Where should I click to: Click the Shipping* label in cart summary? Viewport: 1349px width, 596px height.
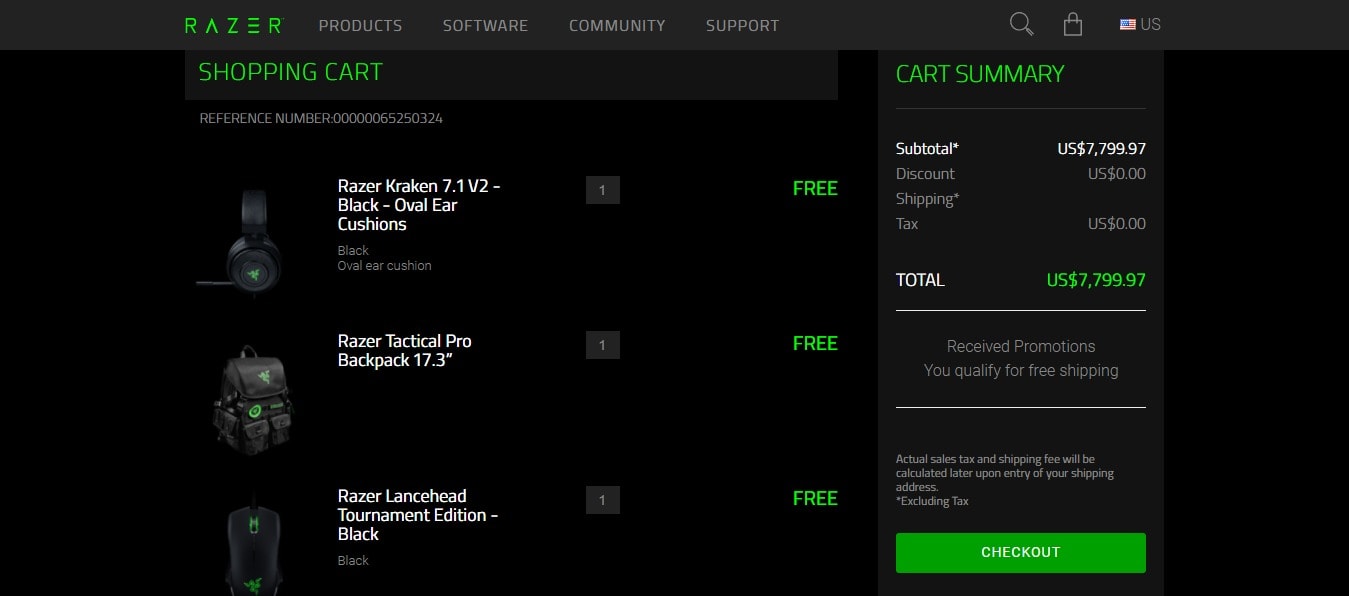[x=928, y=199]
